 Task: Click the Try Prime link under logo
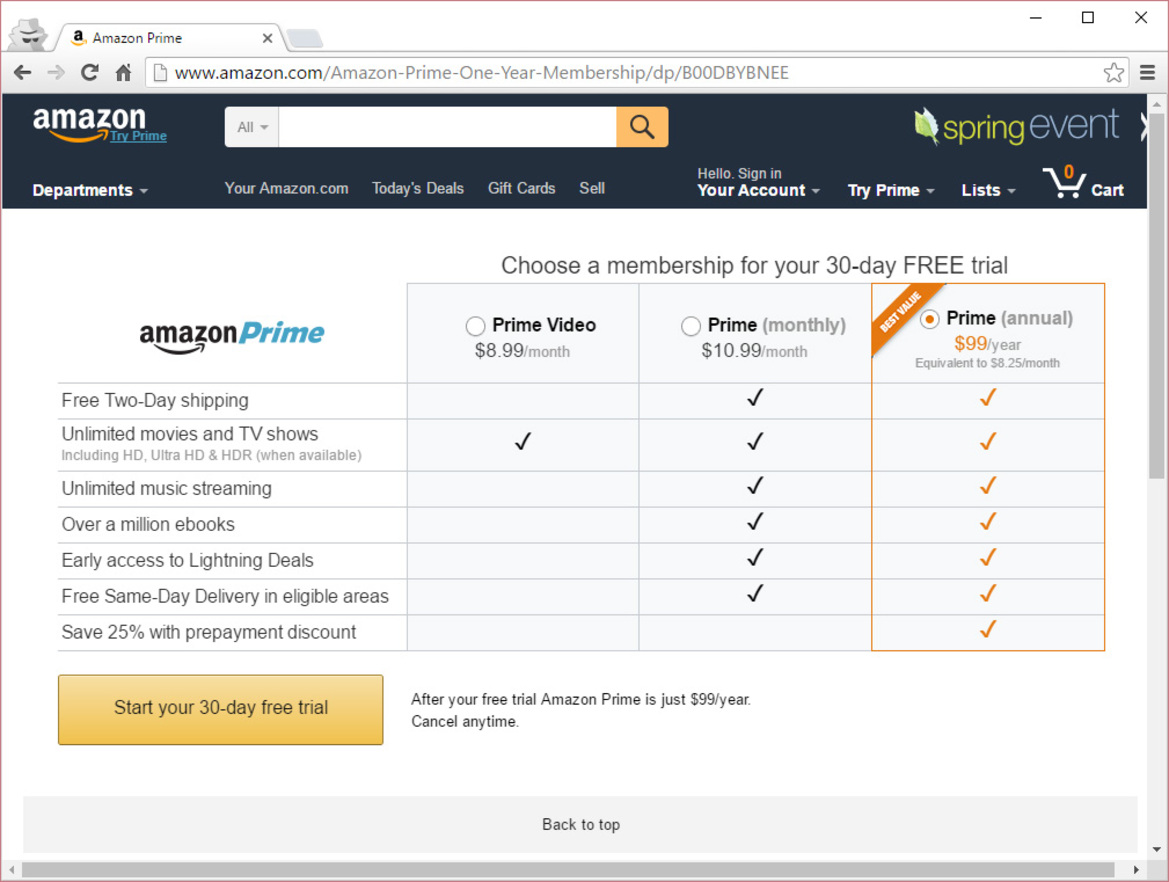coord(138,136)
